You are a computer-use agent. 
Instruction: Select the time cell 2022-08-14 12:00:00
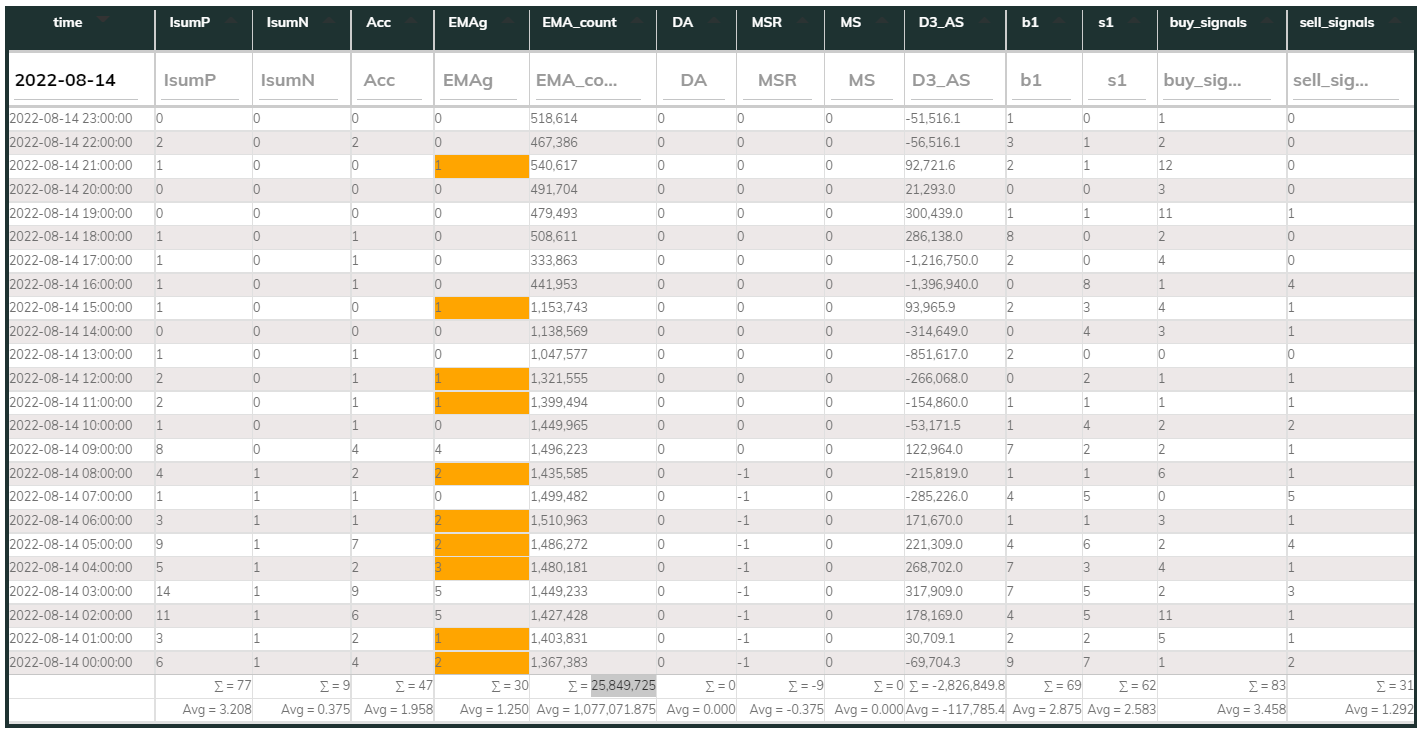pos(80,378)
